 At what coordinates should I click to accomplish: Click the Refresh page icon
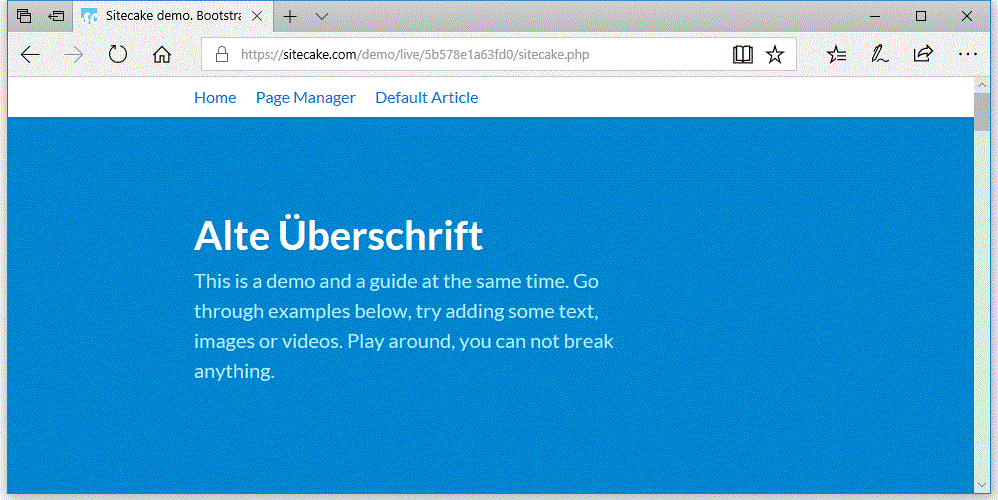pyautogui.click(x=118, y=54)
